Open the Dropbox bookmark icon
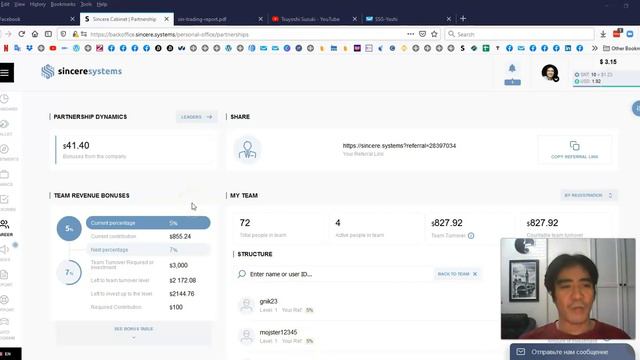640x360 pixels. 29,48
